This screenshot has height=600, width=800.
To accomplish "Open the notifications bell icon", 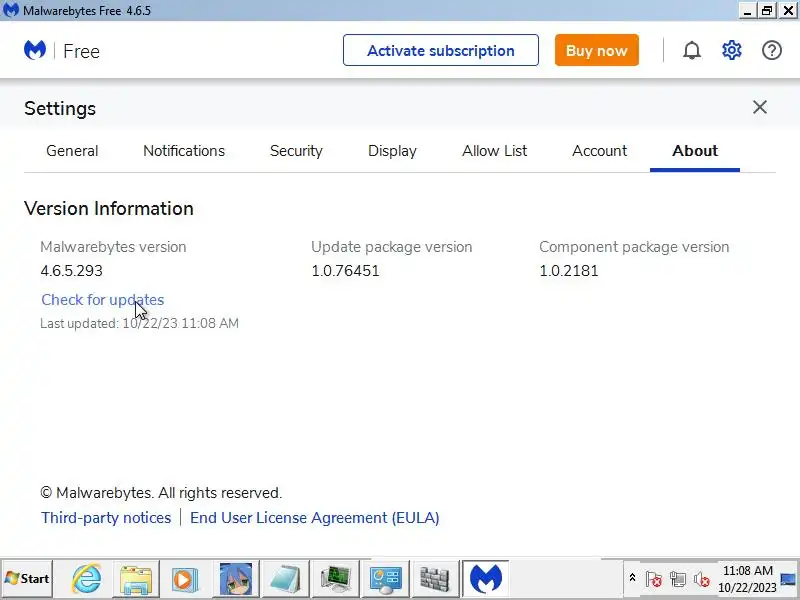I will 692,51.
